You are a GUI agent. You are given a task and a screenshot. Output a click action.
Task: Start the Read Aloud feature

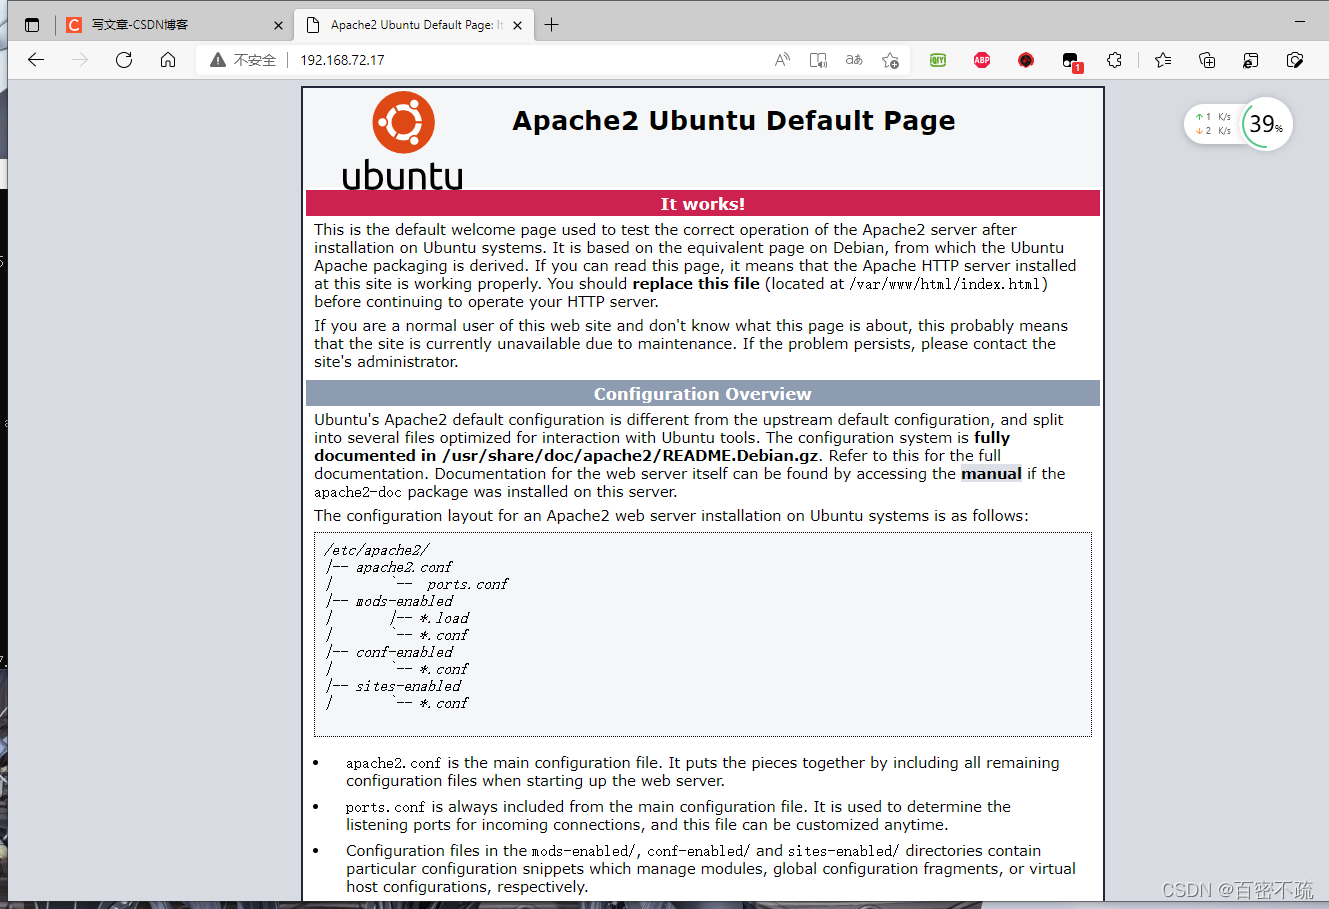coord(782,60)
